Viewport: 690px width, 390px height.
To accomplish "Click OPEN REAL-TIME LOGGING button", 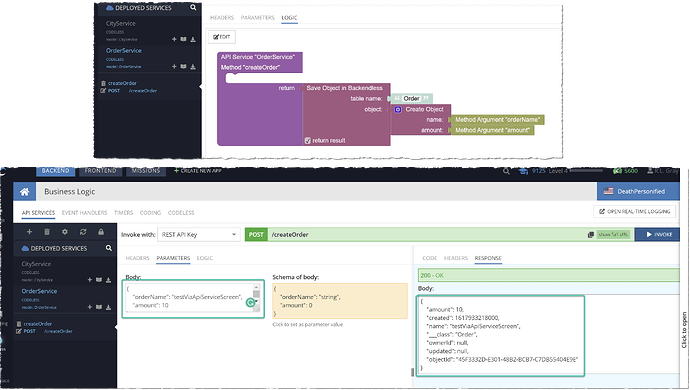I will tap(635, 211).
